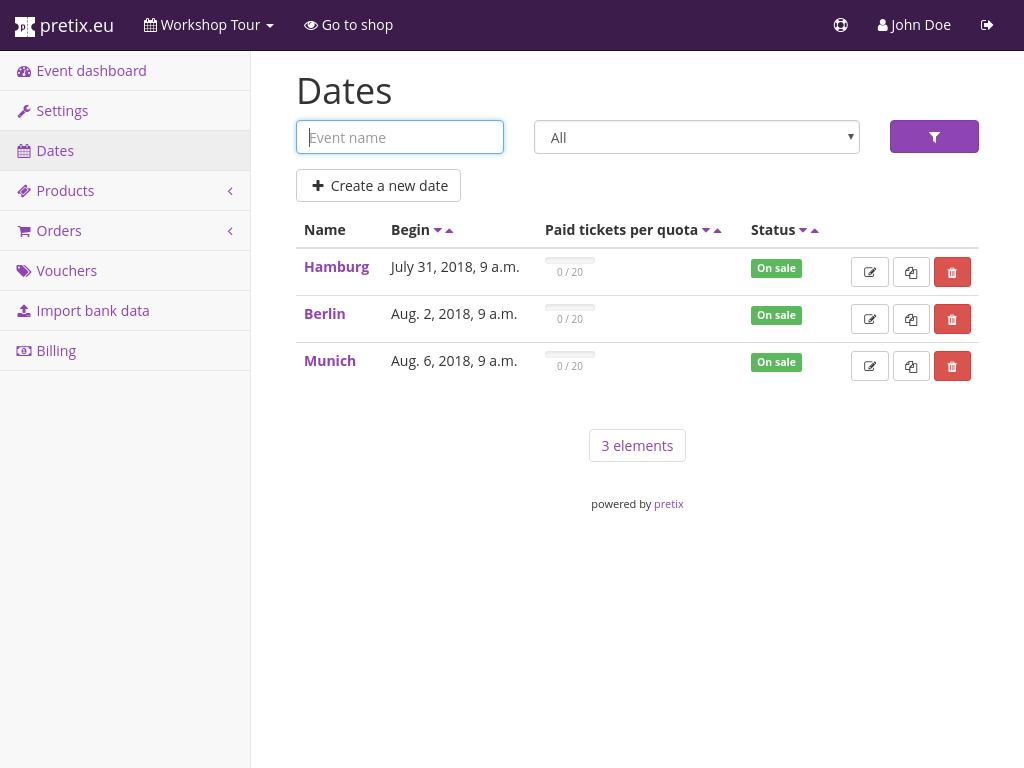Open Settings in sidebar

click(x=125, y=111)
